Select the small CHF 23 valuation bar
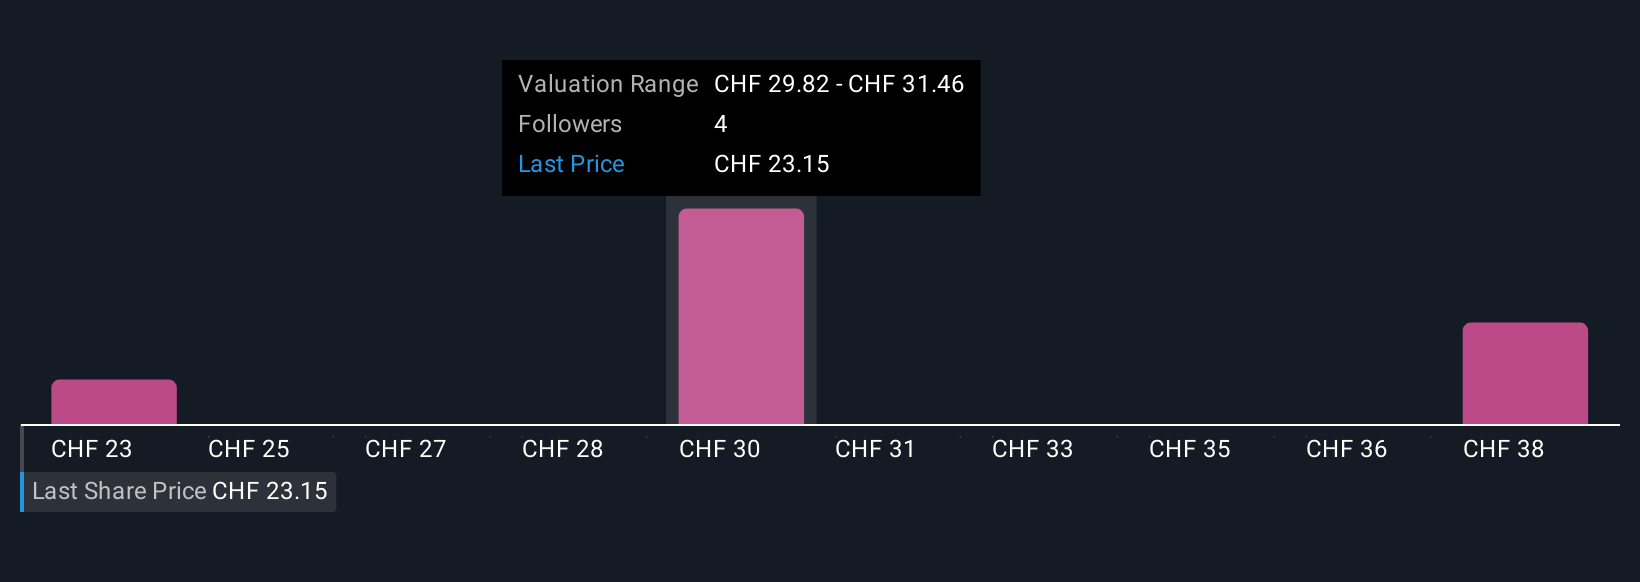Screen dimensions: 1640x582 click(114, 402)
